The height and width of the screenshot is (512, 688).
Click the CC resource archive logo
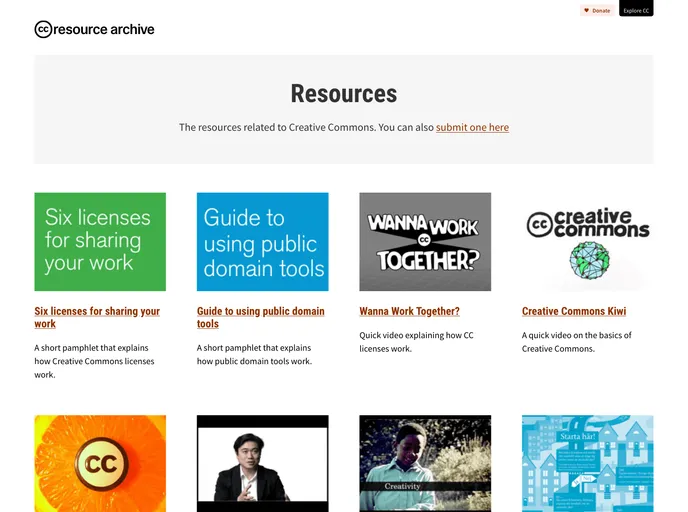(94, 29)
